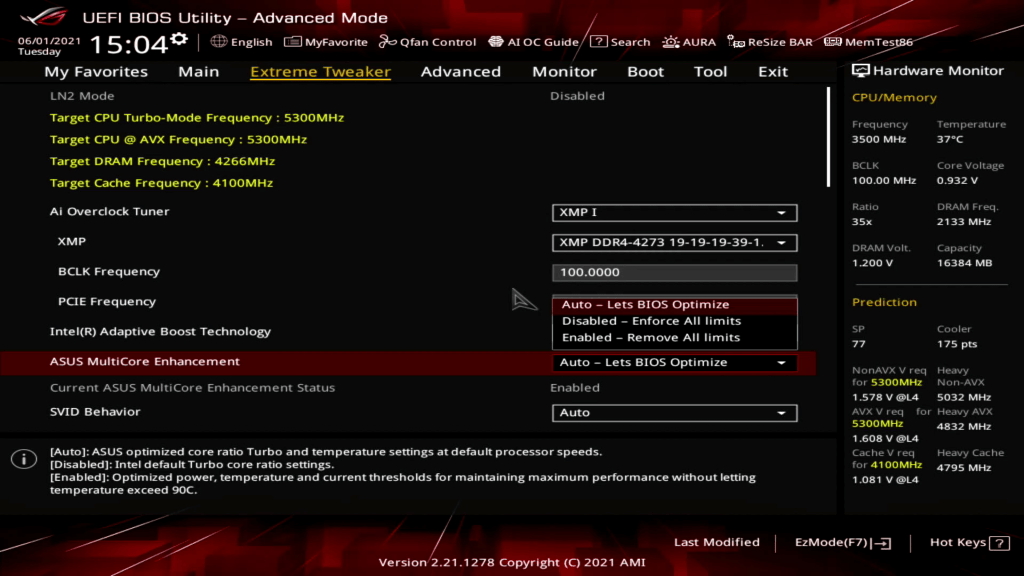Launch MemTest86 via the memory icon
Viewport: 1024px width, 576px height.
(833, 42)
